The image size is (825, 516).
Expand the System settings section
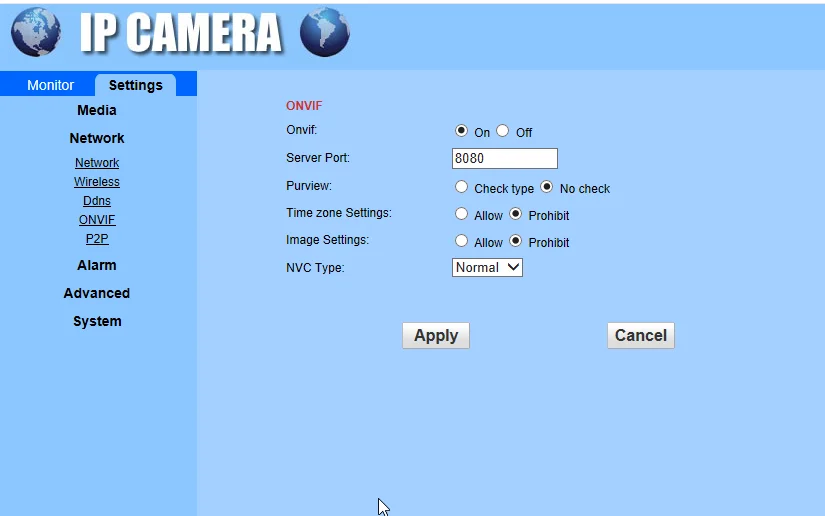coord(97,321)
